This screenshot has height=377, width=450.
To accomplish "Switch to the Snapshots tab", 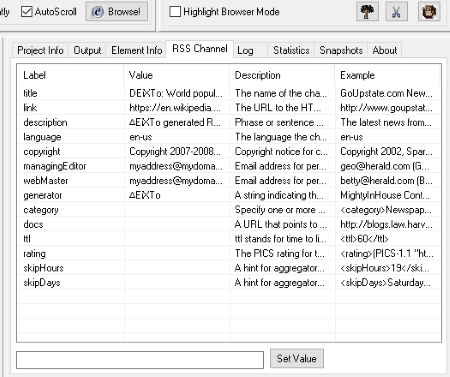I will click(x=341, y=50).
